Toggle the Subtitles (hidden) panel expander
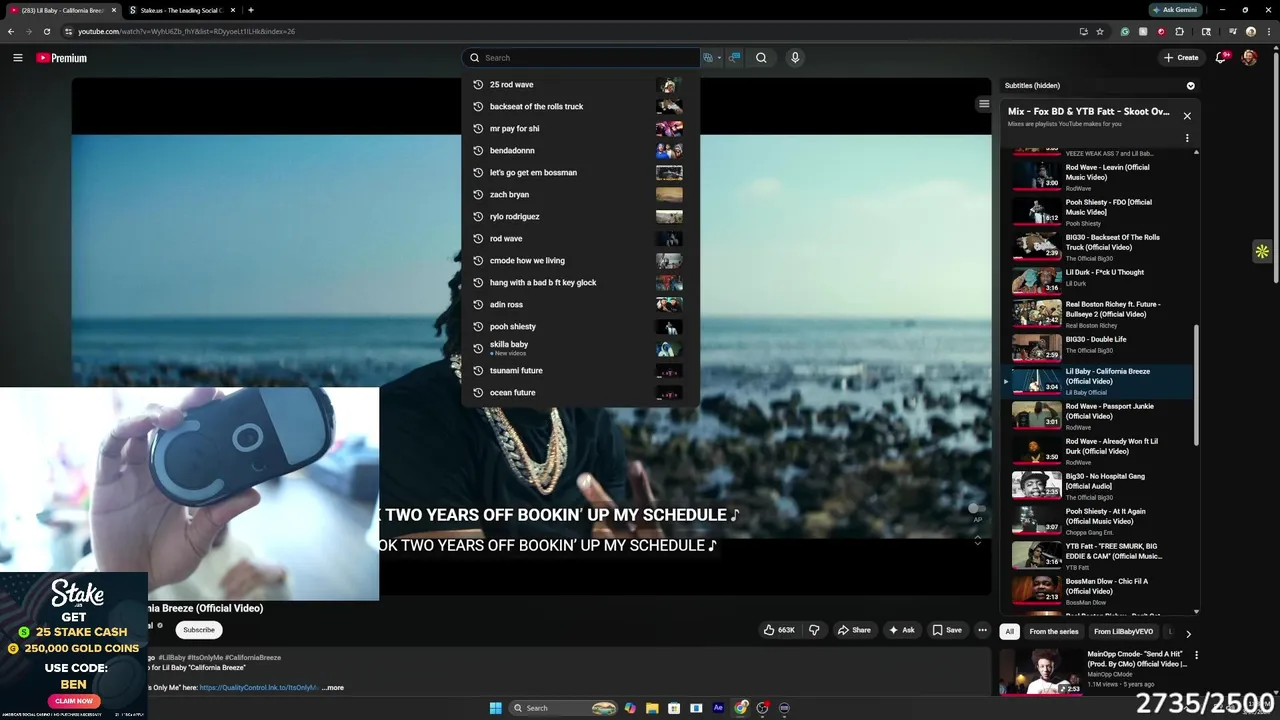 pyautogui.click(x=1190, y=86)
